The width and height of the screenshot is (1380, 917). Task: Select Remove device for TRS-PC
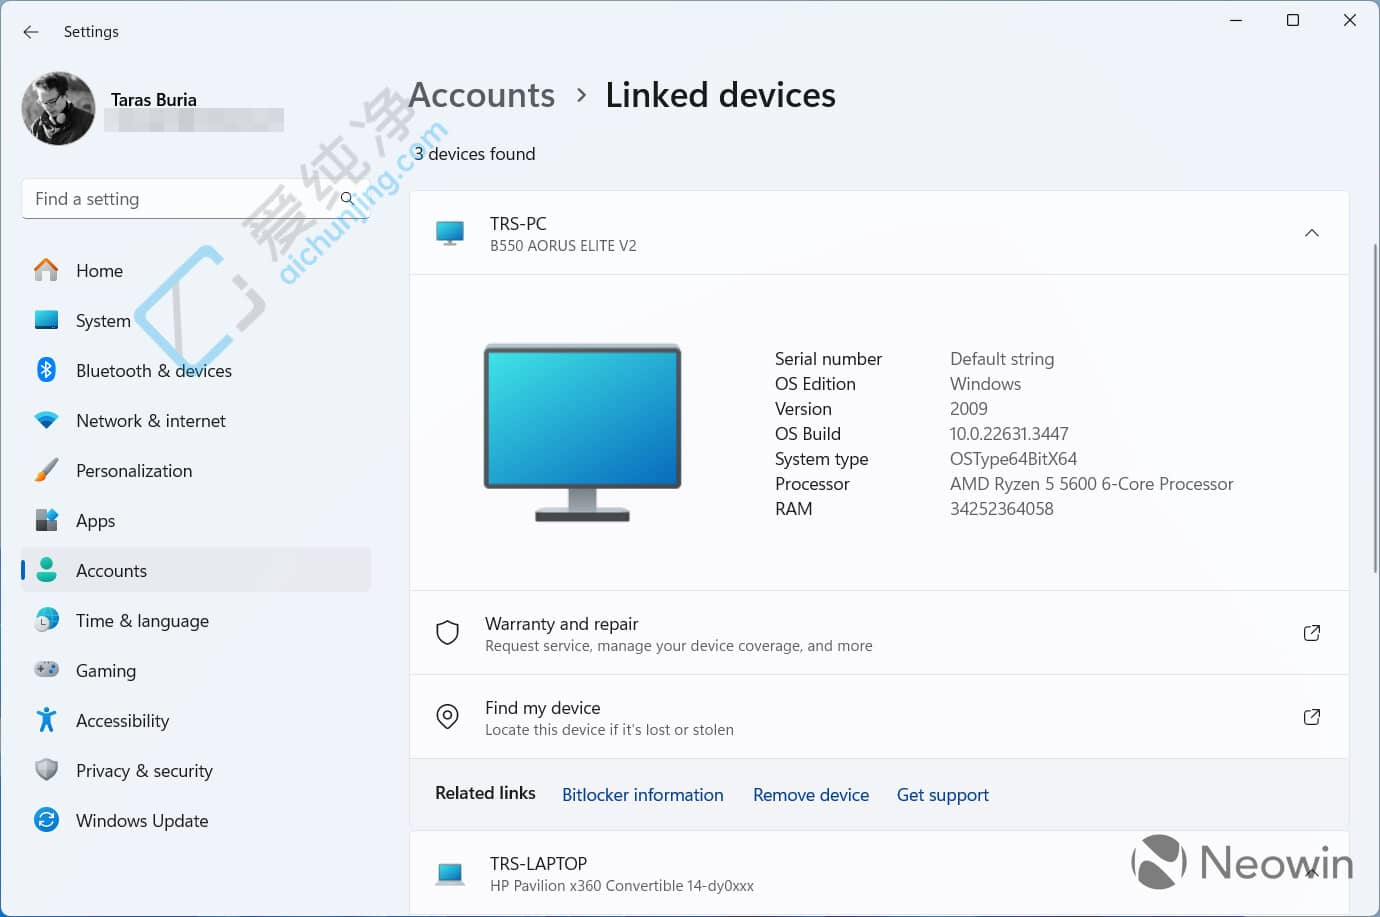pos(810,794)
